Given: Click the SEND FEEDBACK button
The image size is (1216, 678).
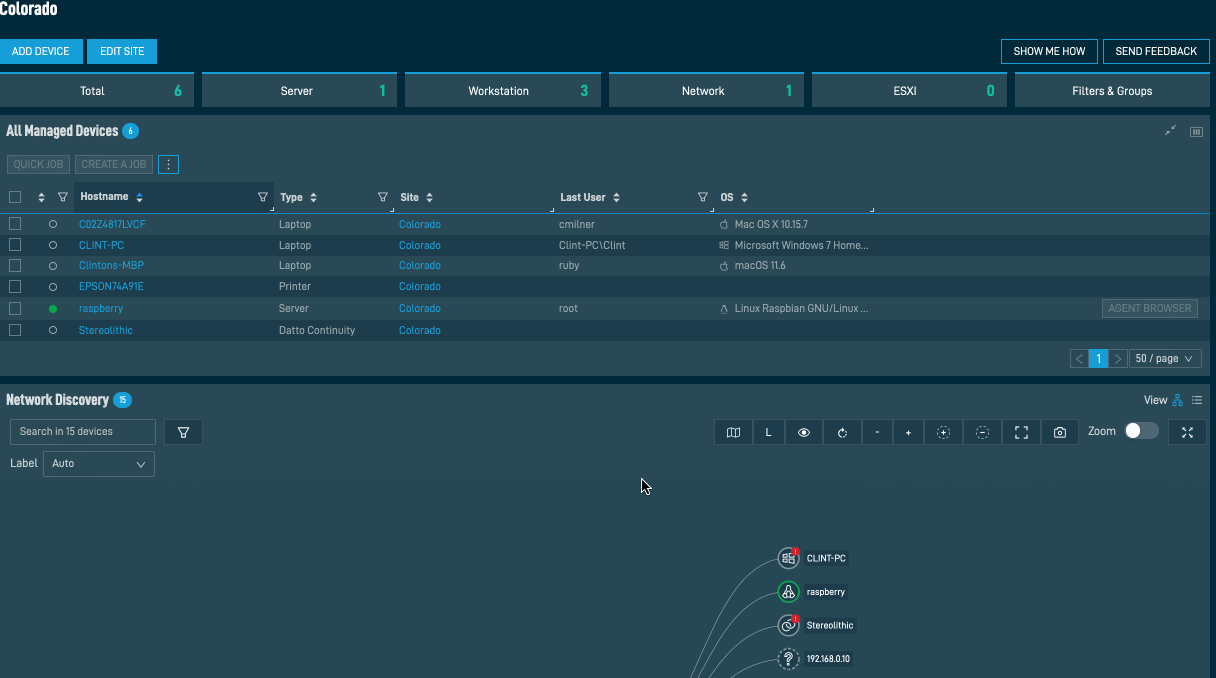Looking at the screenshot, I should (x=1156, y=52).
